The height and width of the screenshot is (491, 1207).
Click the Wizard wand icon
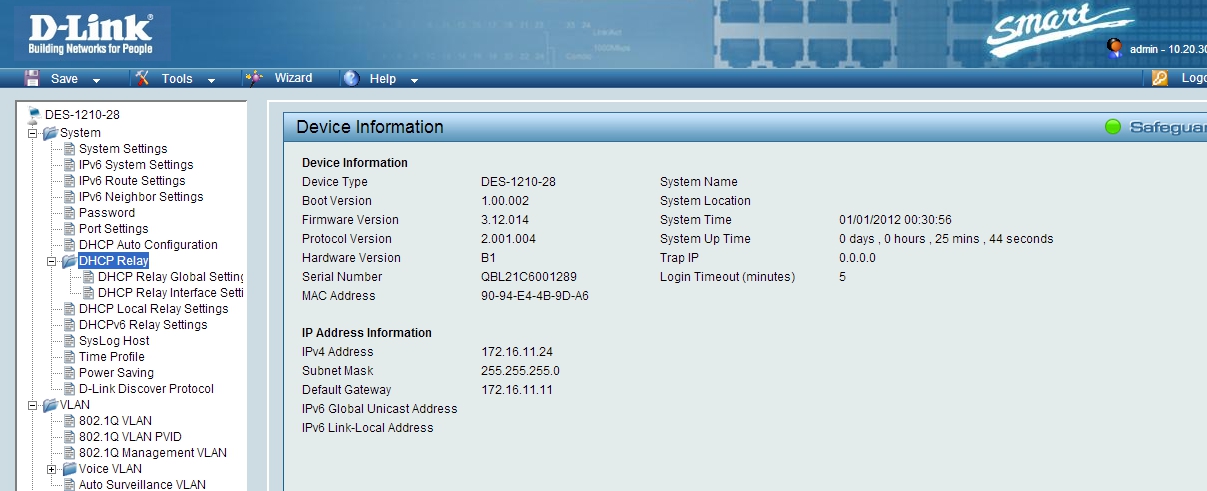point(255,78)
